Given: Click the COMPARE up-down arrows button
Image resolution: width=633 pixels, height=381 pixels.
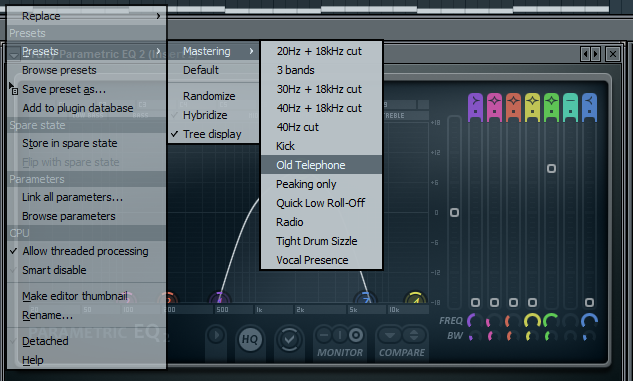Looking at the screenshot, I should 414,335.
